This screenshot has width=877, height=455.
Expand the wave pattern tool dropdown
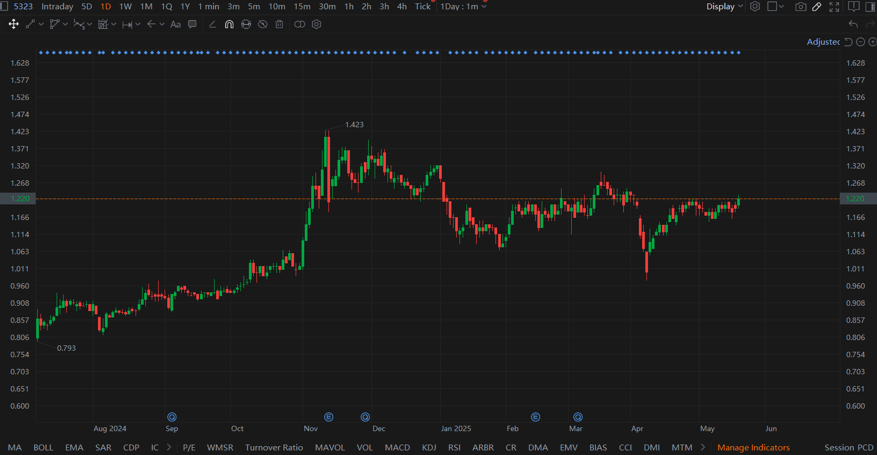(89, 24)
